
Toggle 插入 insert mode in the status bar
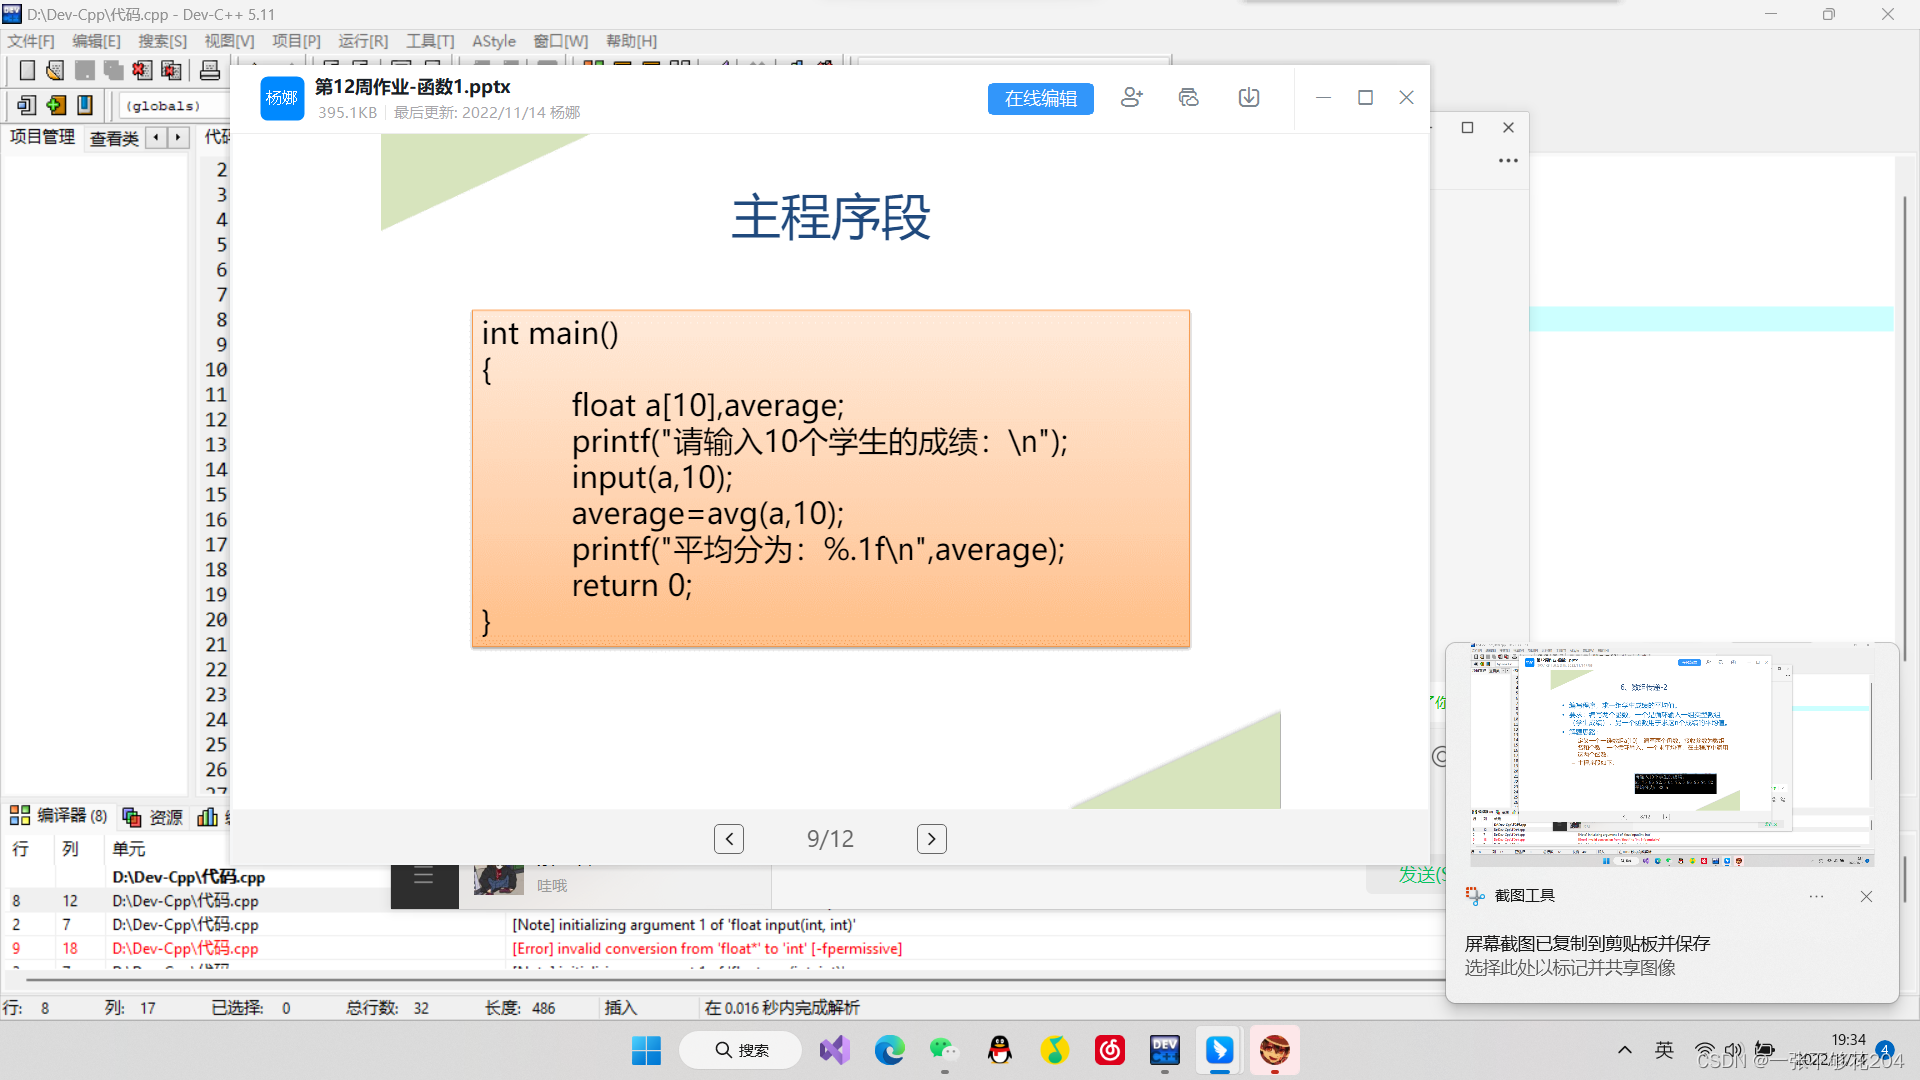[620, 1007]
